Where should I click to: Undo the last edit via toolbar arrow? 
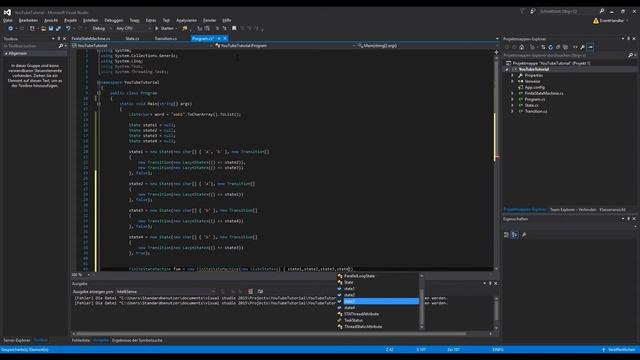[x=68, y=29]
